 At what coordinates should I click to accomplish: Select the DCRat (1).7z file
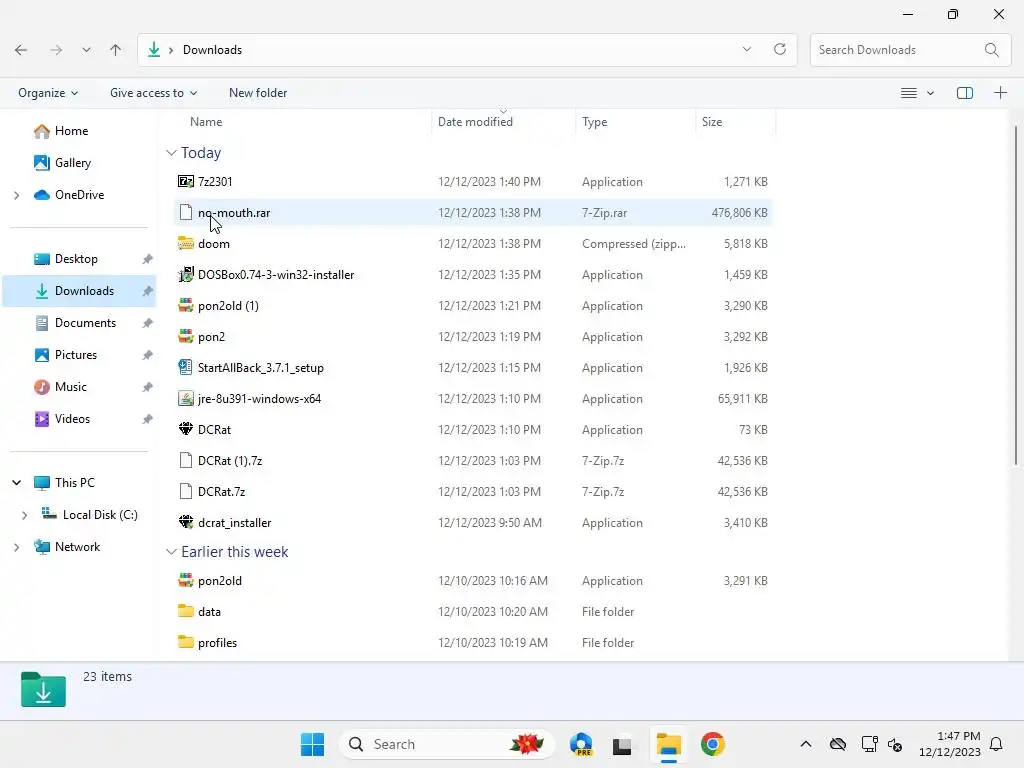[x=230, y=461]
